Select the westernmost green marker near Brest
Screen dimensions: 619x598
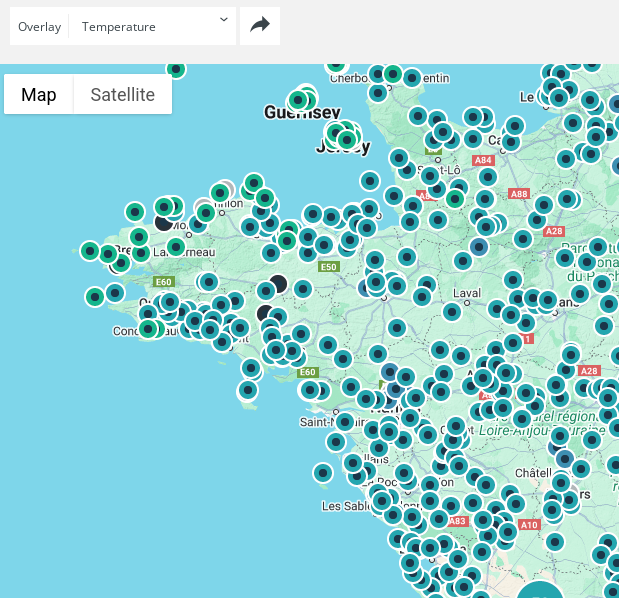[x=90, y=251]
